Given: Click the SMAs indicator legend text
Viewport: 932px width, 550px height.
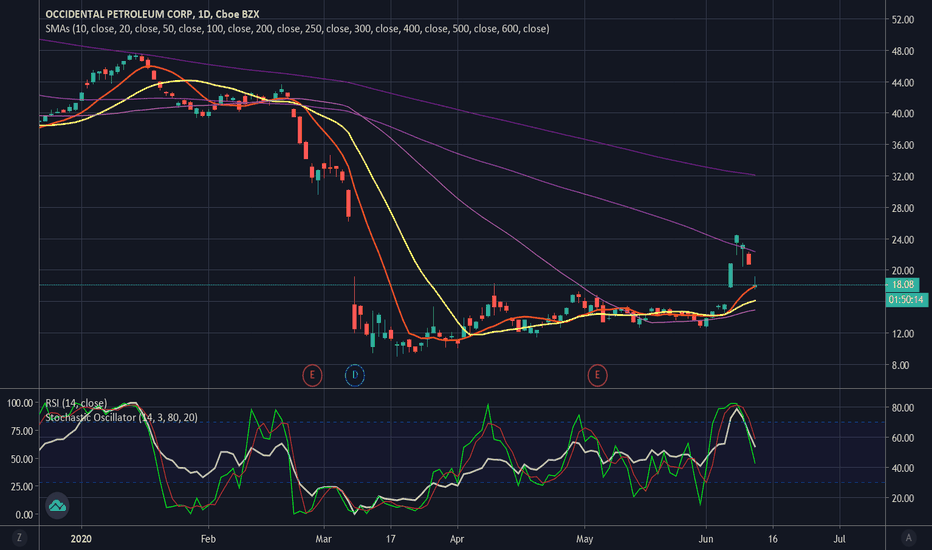Looking at the screenshot, I should click(x=297, y=29).
